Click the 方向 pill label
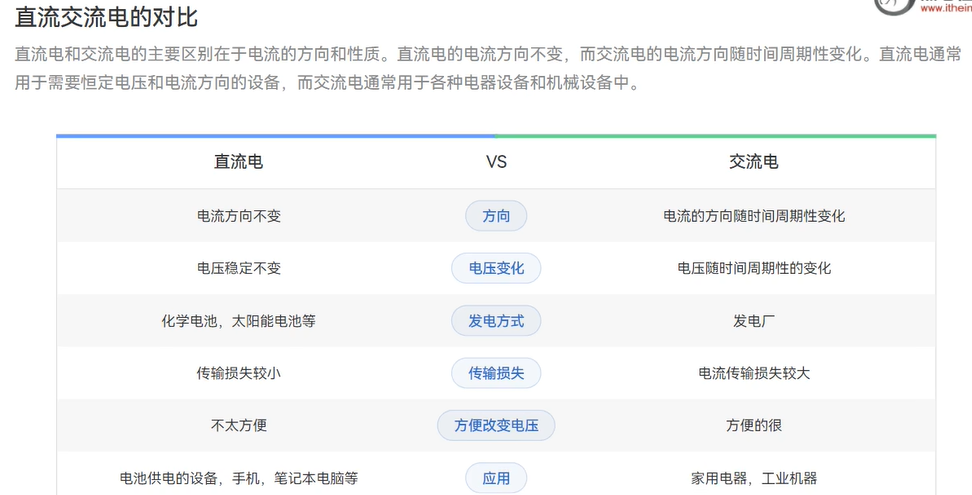972x495 pixels. click(496, 216)
